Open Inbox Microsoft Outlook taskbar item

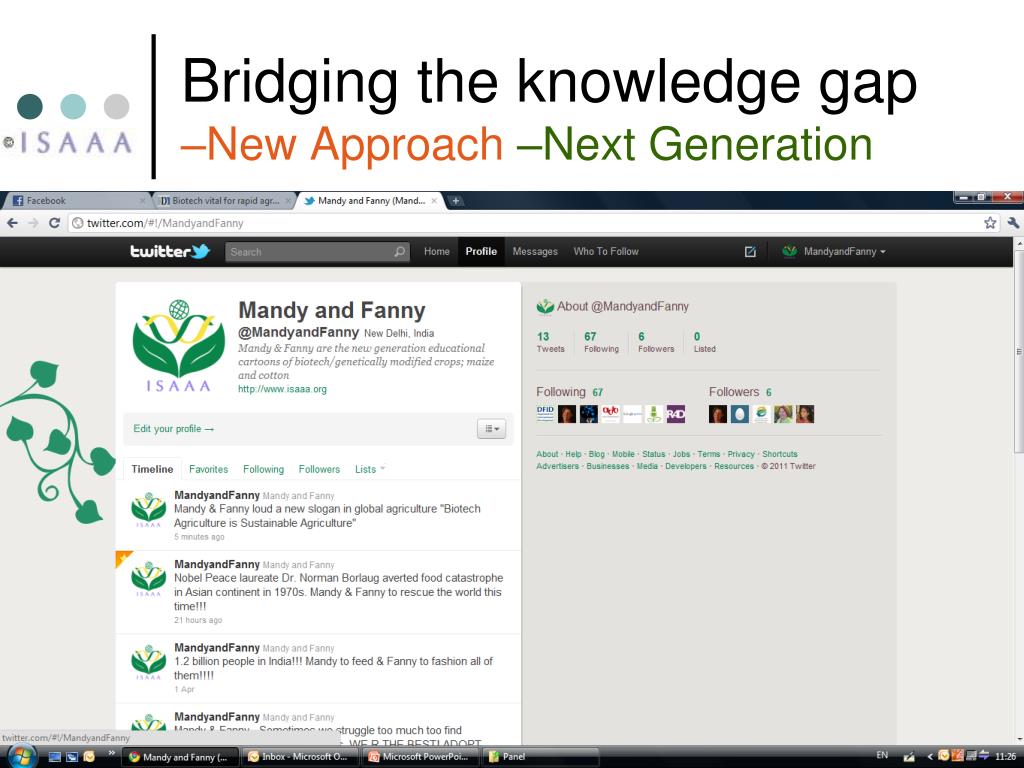tap(298, 757)
